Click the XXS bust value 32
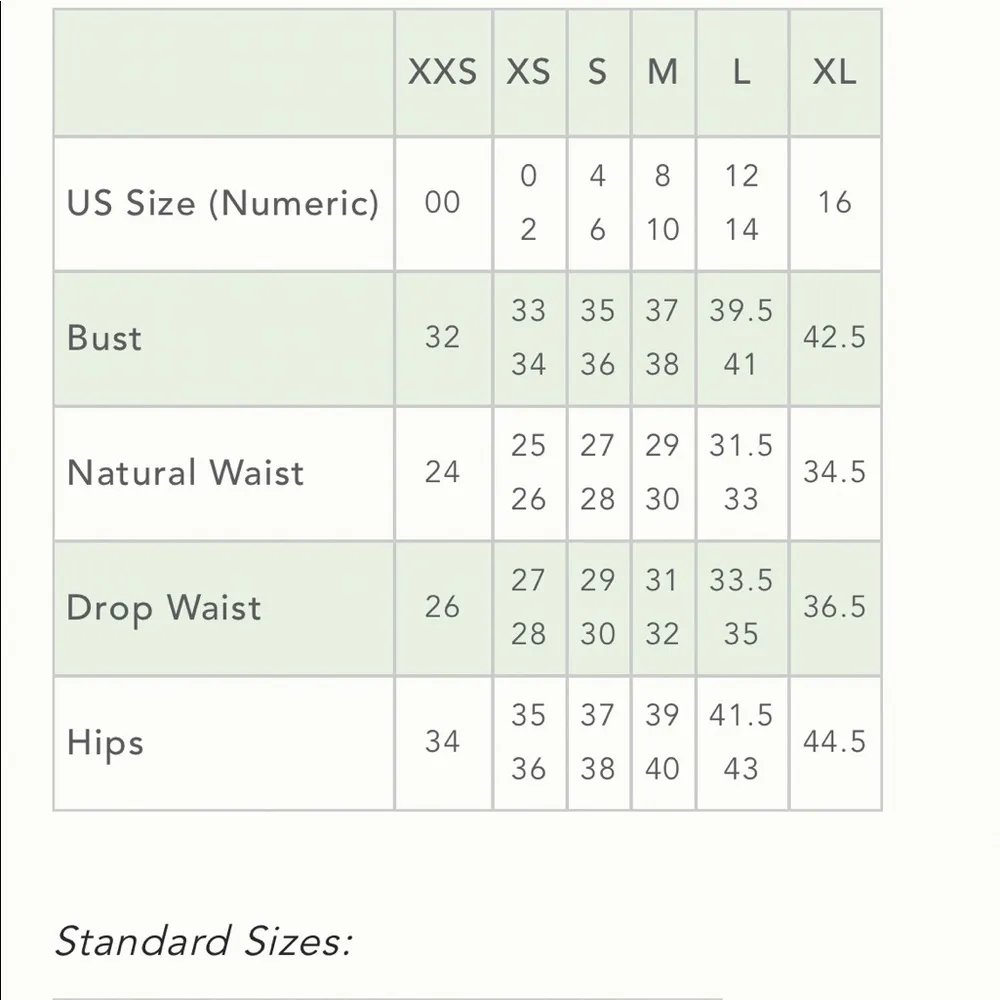The image size is (1000, 1000). (x=442, y=338)
